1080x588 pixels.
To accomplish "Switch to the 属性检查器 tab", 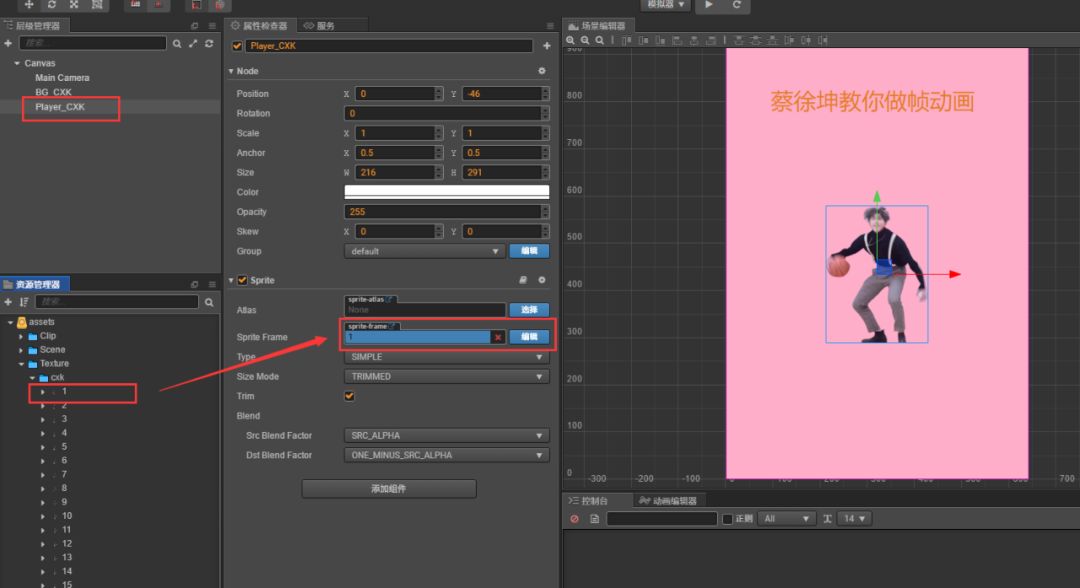I will pos(260,25).
